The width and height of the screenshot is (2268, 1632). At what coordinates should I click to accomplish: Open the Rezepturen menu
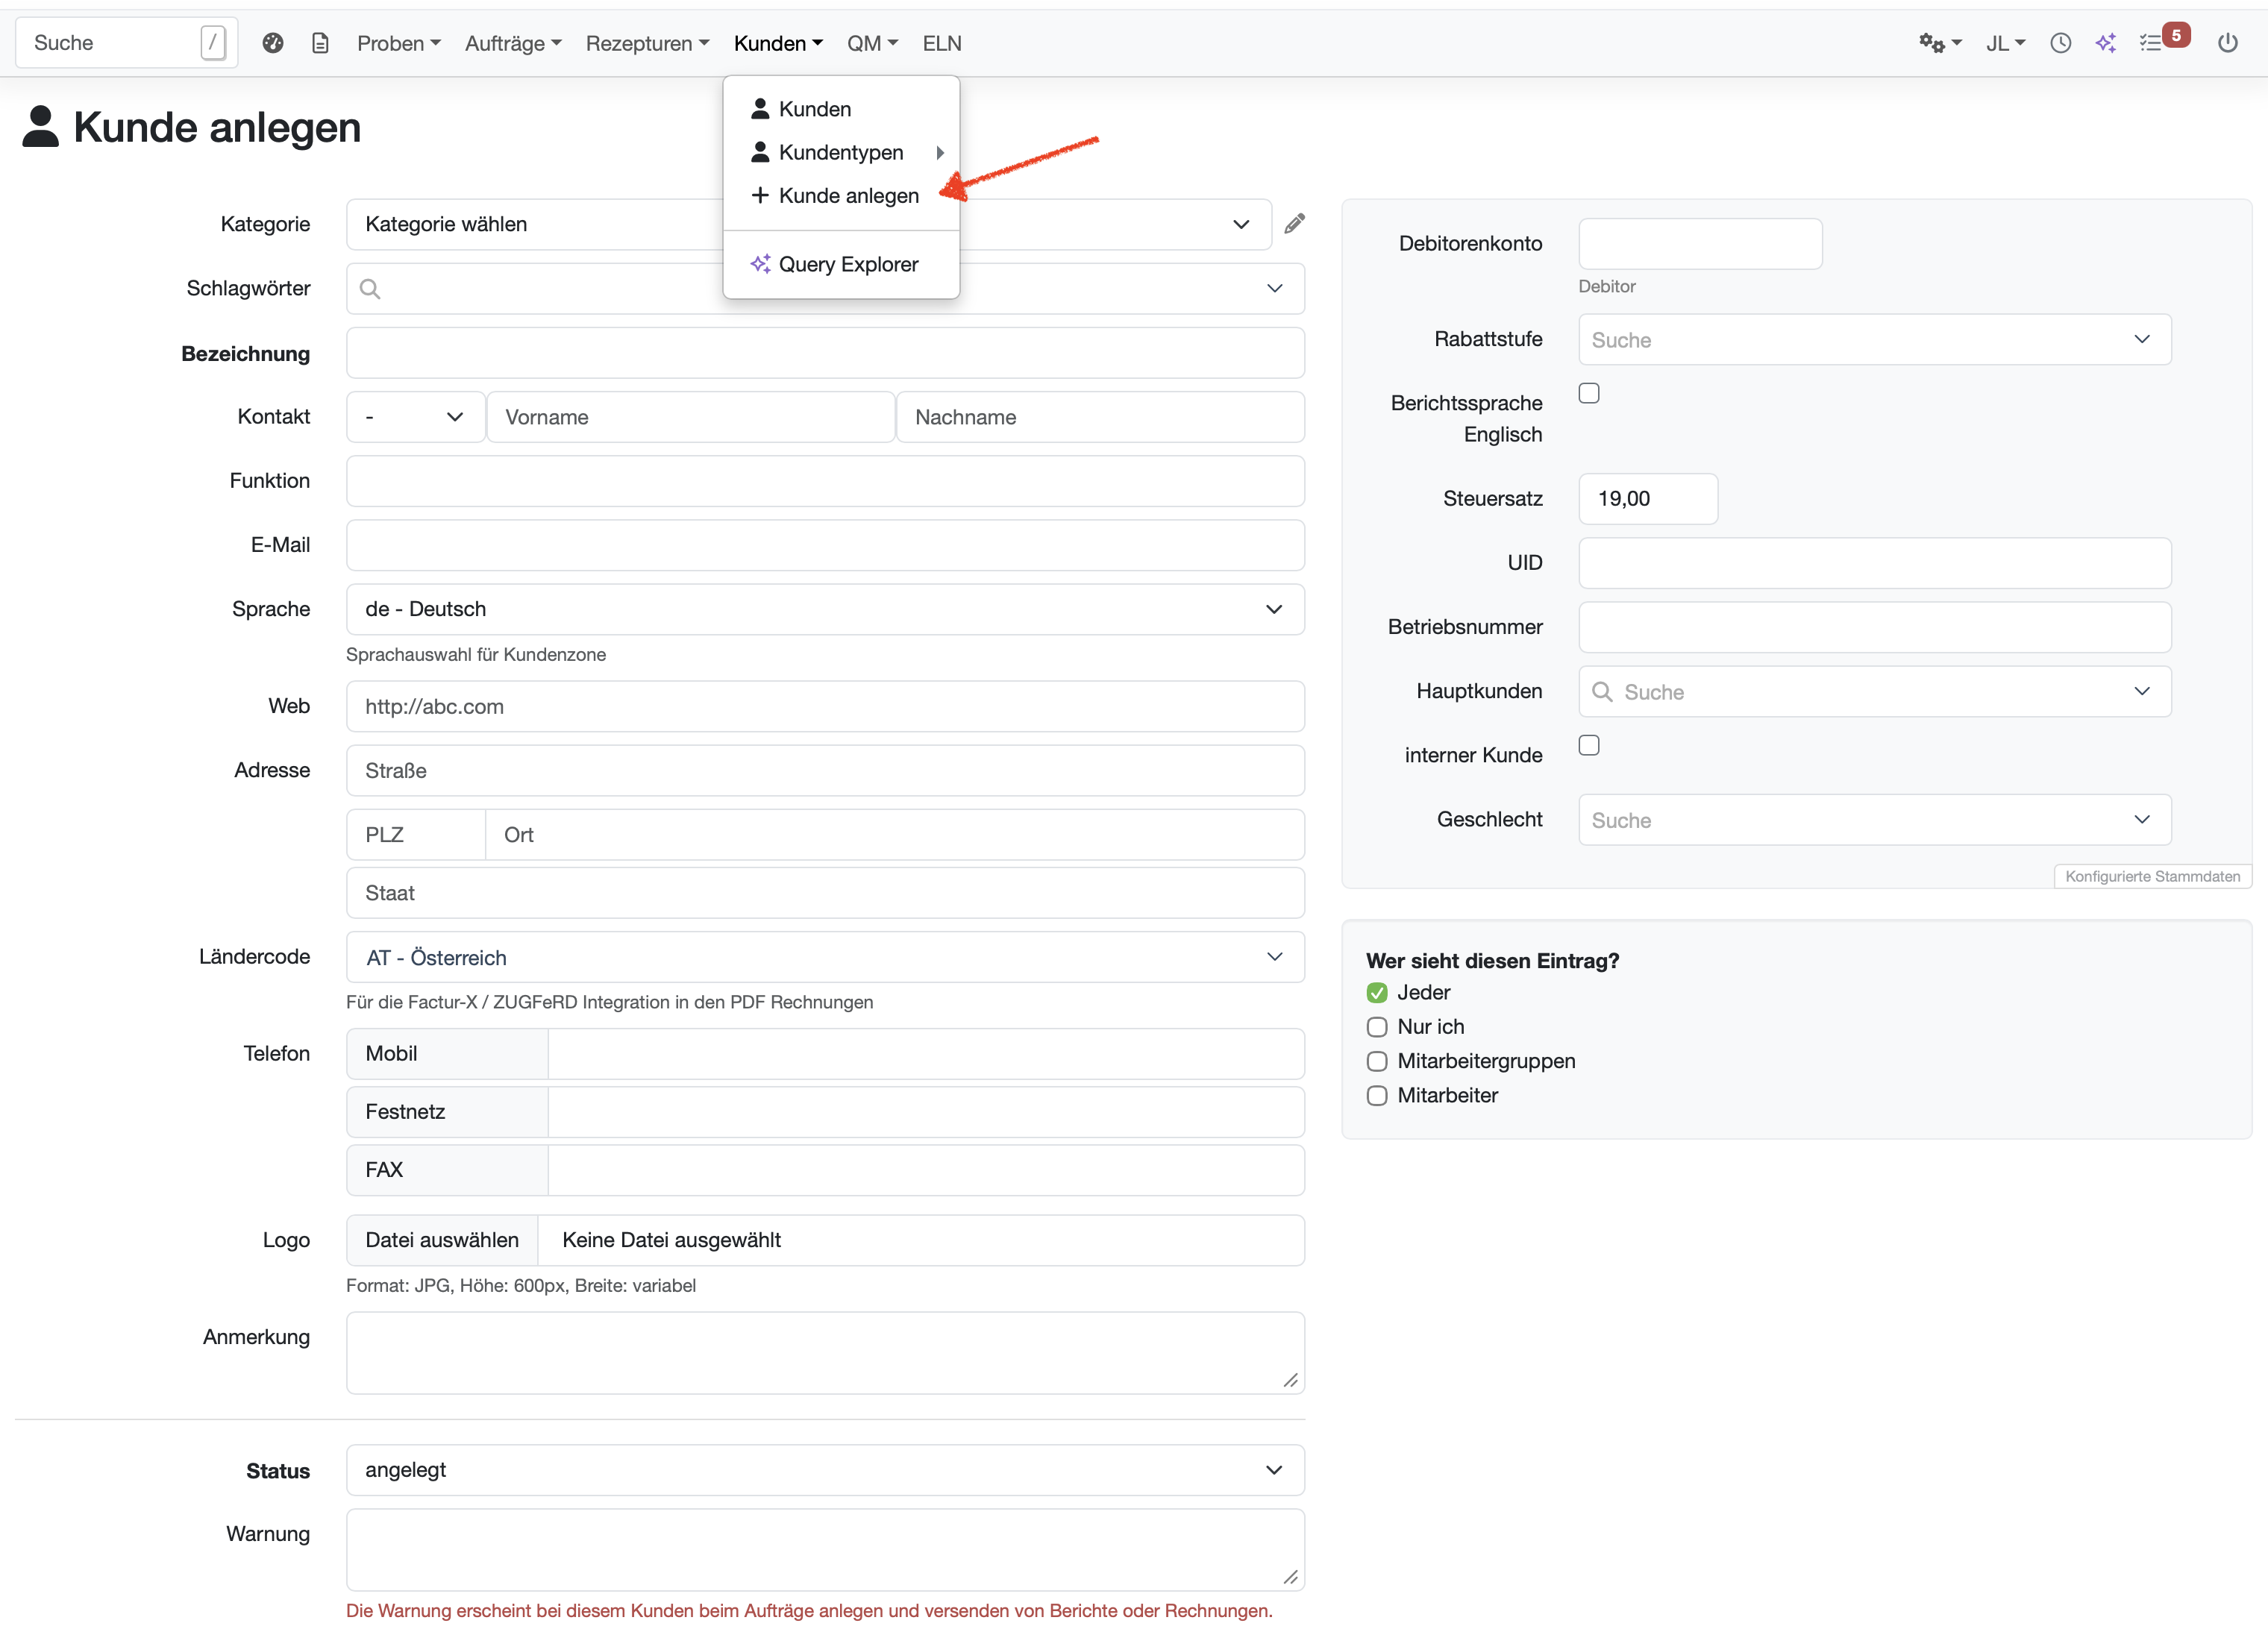pyautogui.click(x=647, y=43)
